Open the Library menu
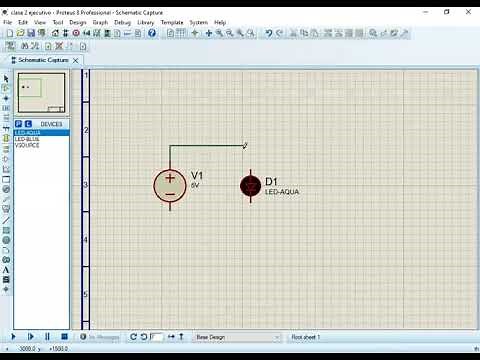The image size is (480, 360). [146, 22]
